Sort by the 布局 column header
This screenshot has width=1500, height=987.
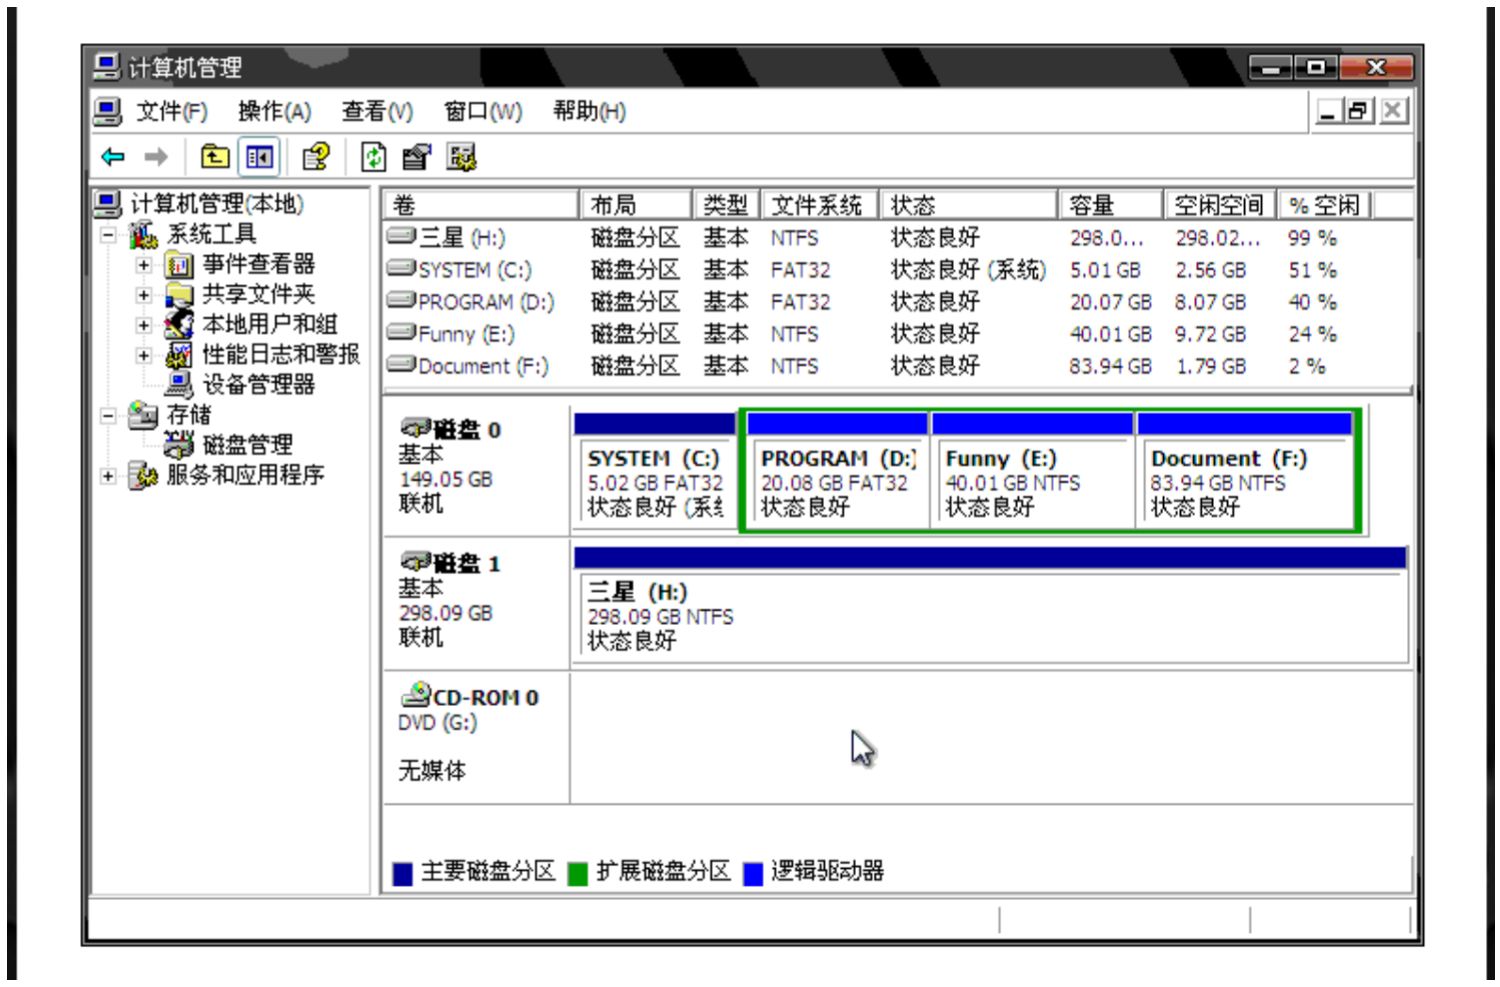point(636,205)
